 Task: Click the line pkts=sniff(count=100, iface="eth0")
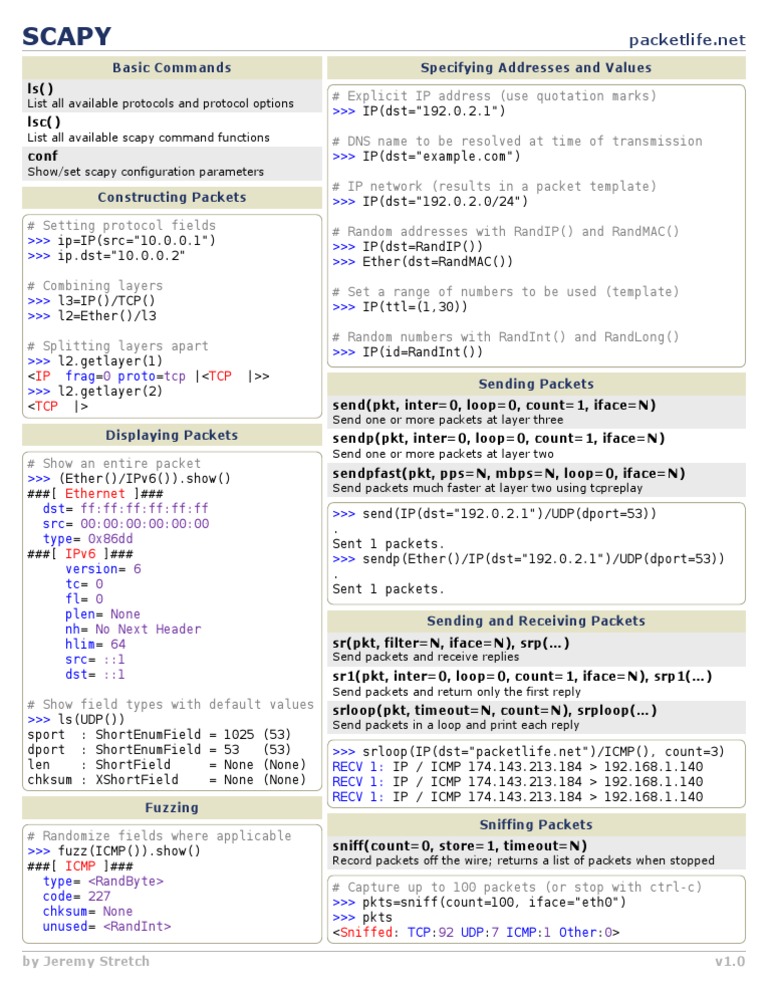pyautogui.click(x=479, y=902)
